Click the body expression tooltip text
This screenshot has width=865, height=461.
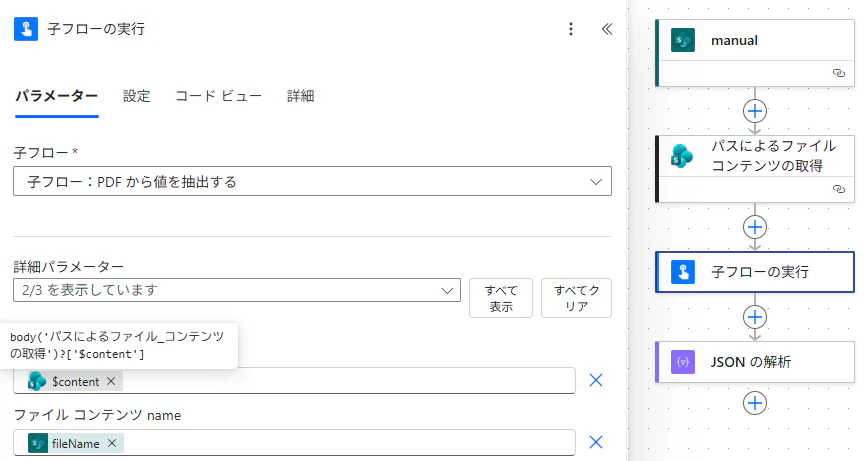117,345
